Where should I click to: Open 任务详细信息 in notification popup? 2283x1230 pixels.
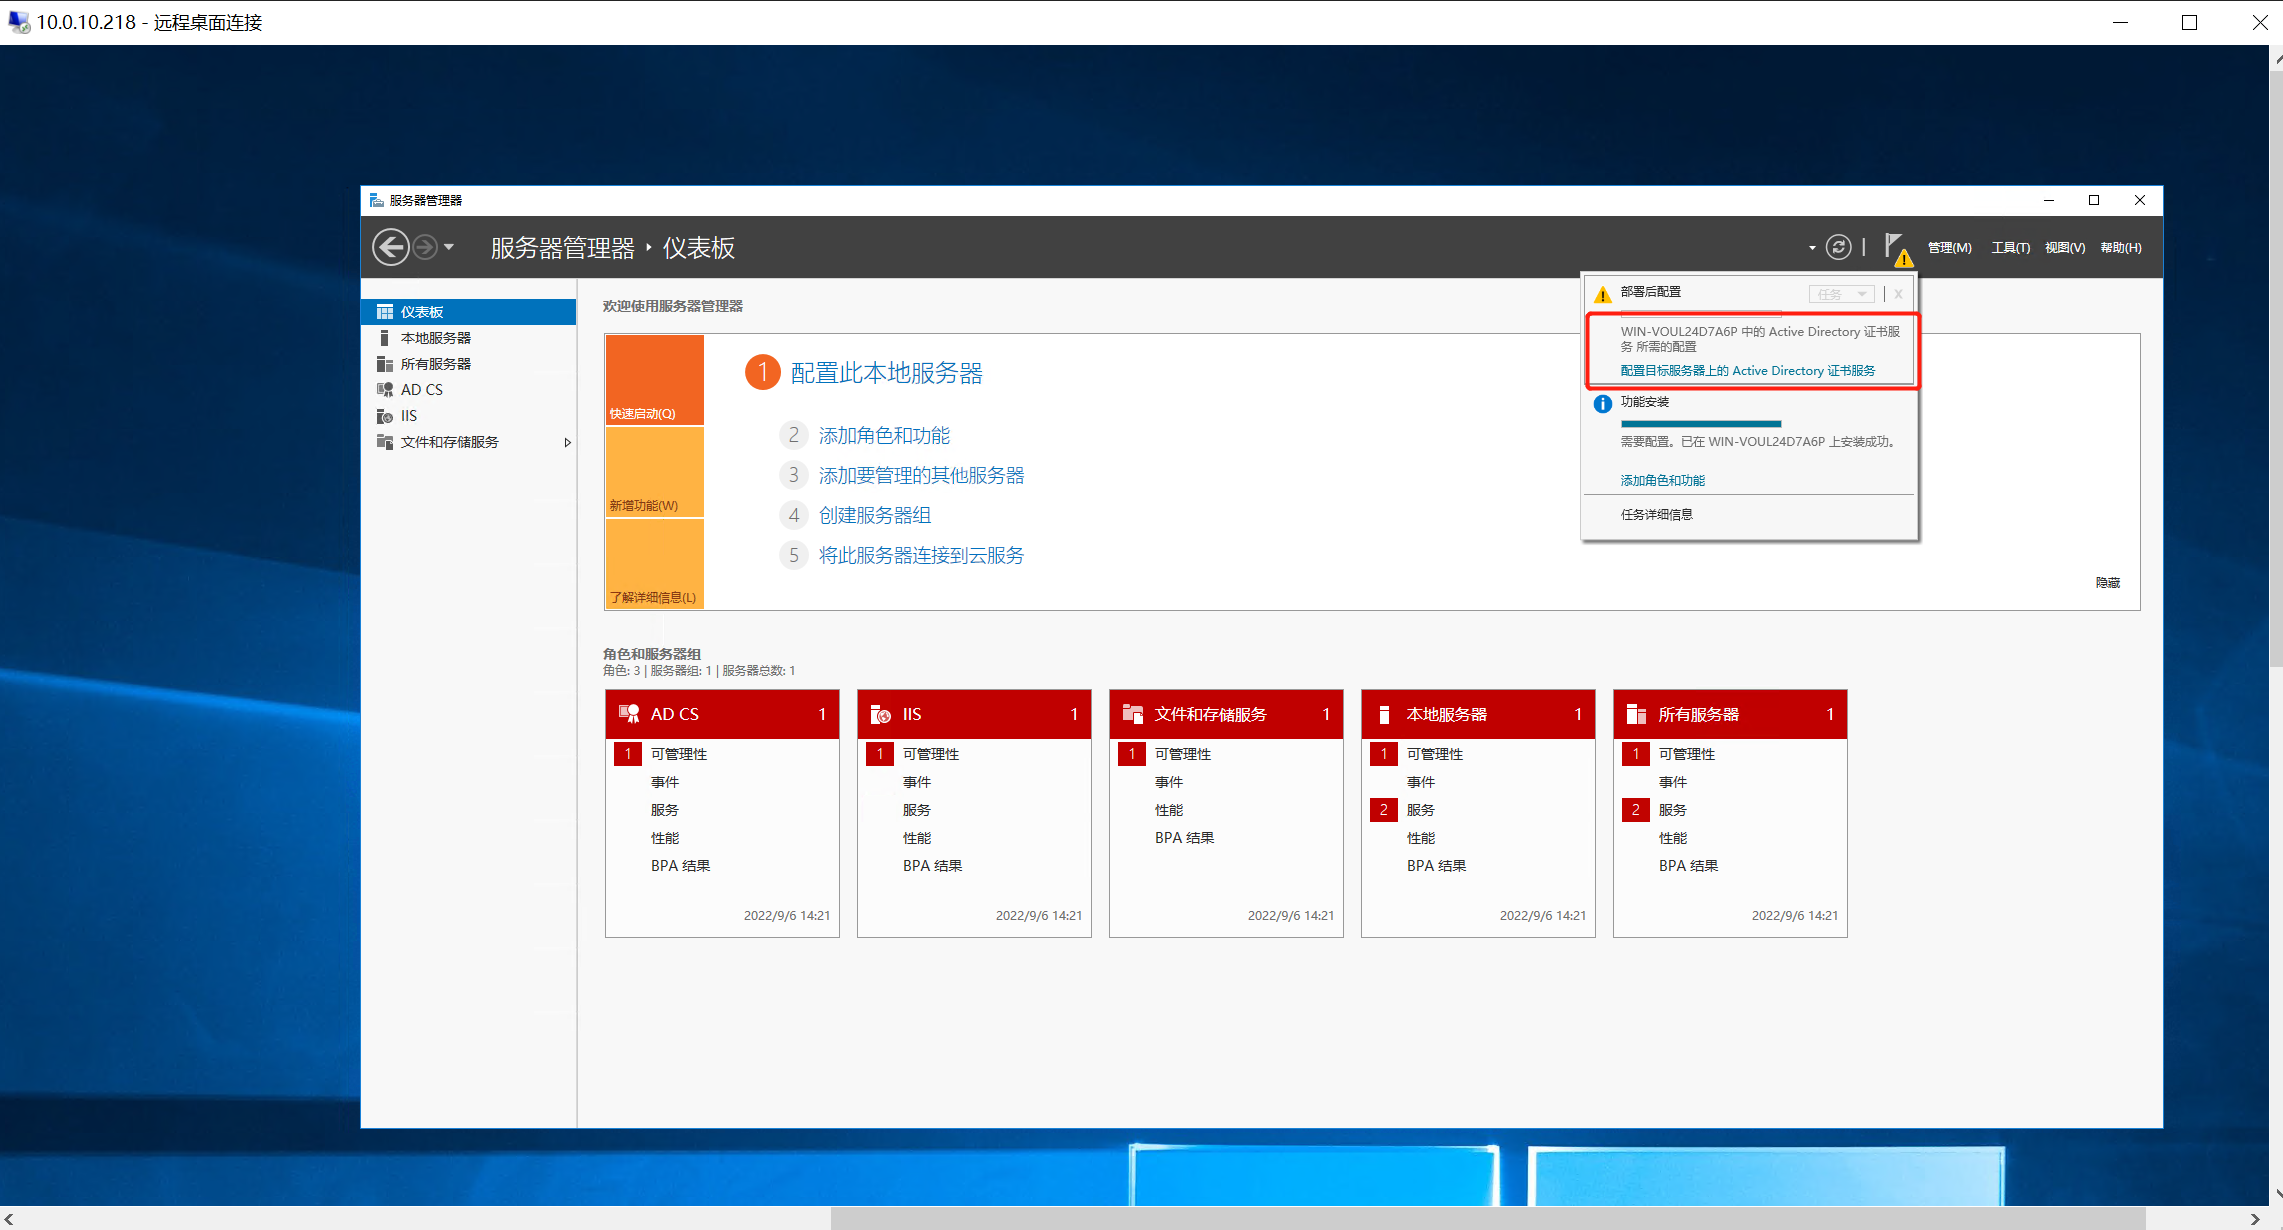point(1656,514)
